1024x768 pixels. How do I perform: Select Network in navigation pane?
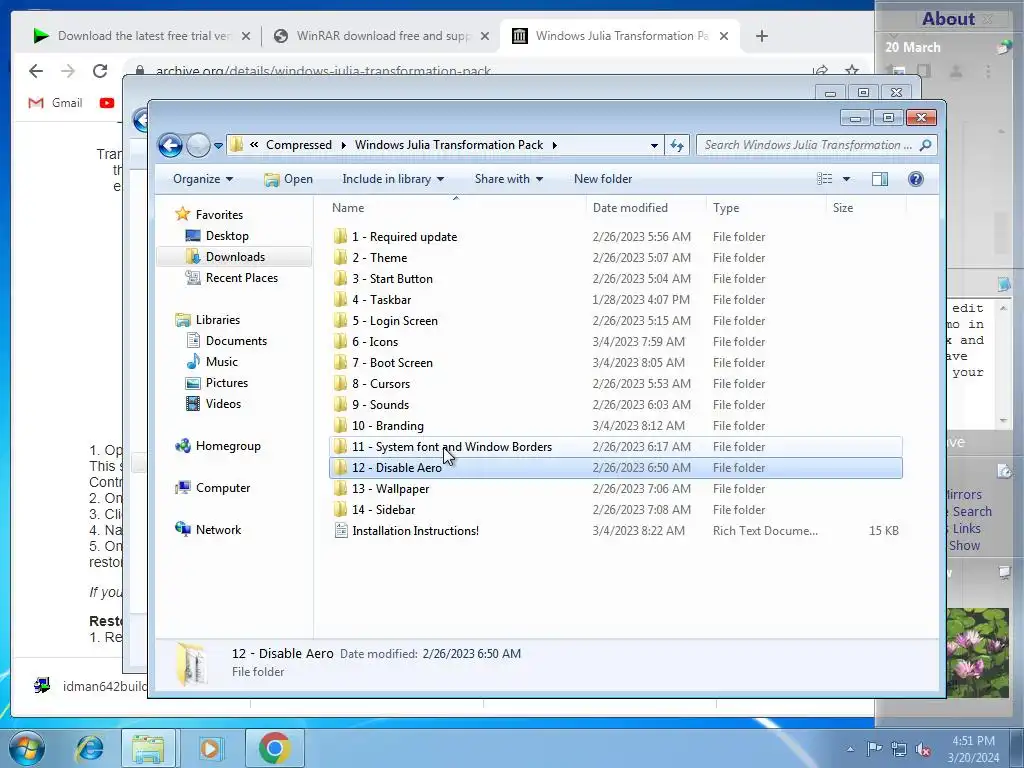pos(218,530)
